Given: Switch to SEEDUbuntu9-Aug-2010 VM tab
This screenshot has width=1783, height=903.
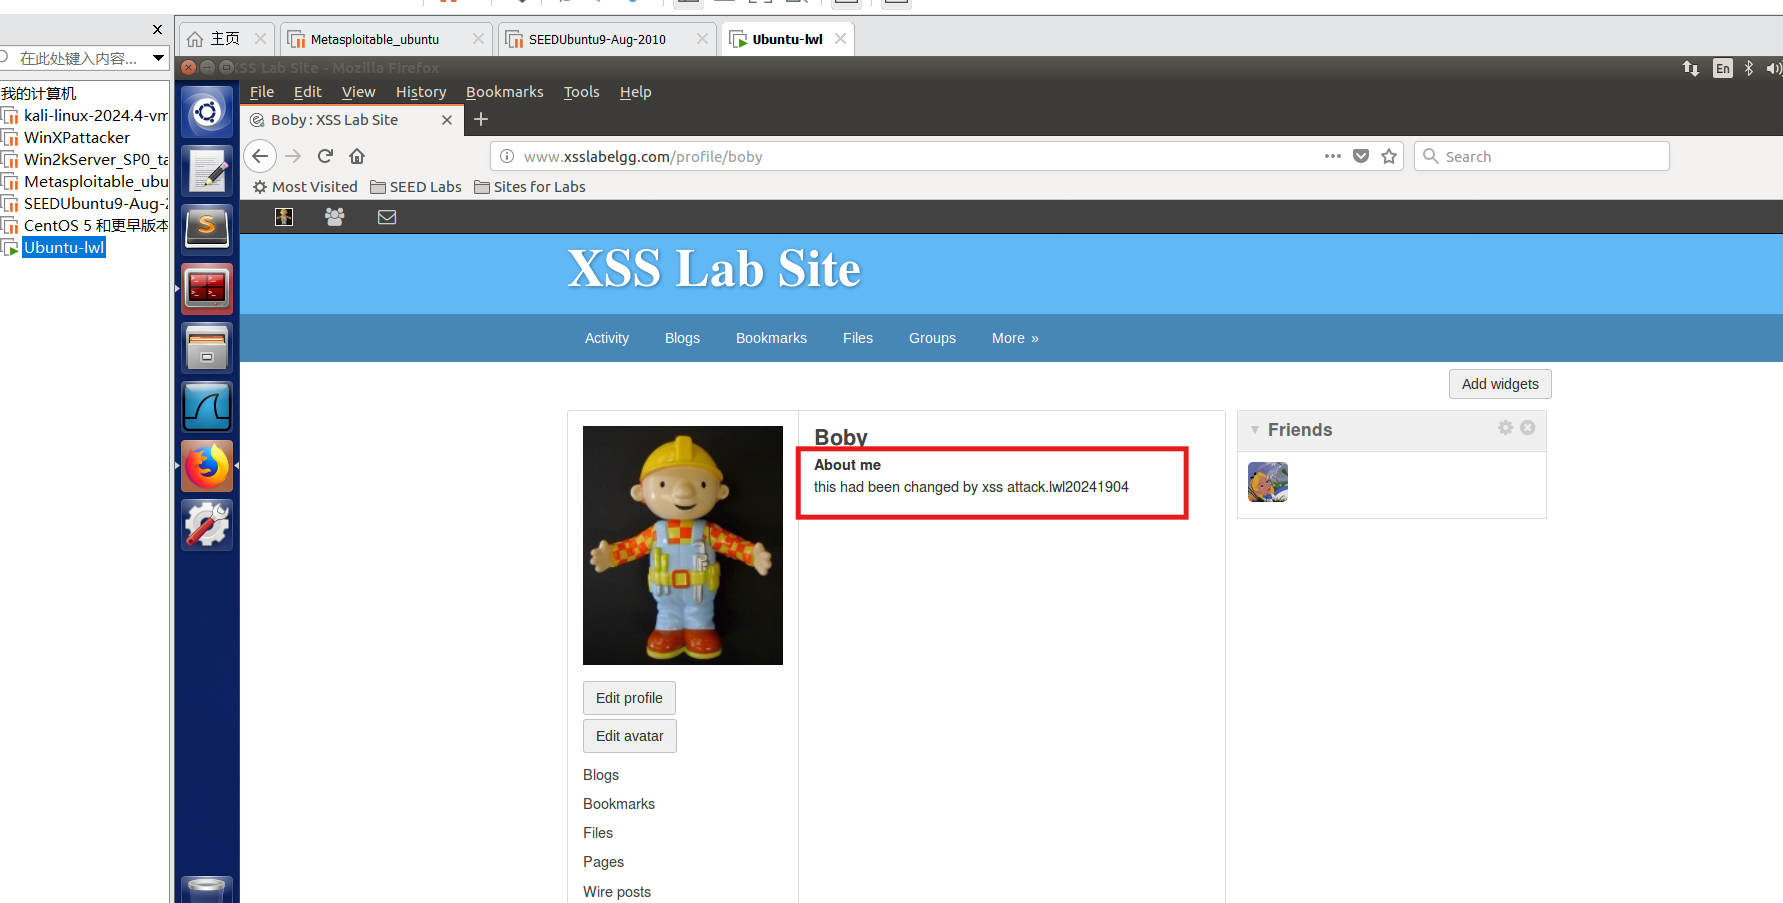Looking at the screenshot, I should 608,39.
